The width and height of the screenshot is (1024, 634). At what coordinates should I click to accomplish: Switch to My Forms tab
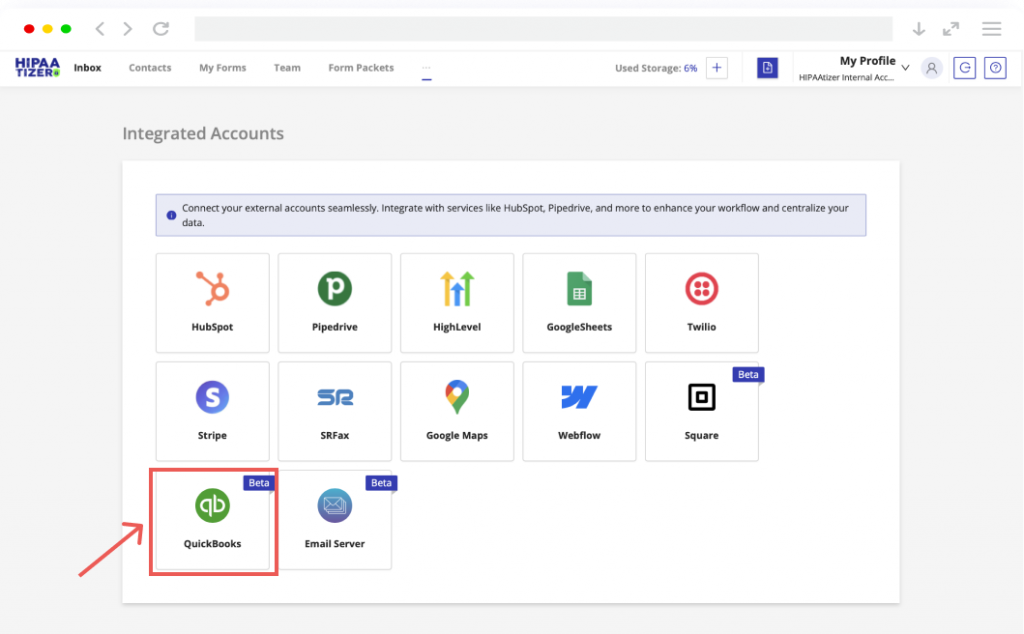click(223, 67)
